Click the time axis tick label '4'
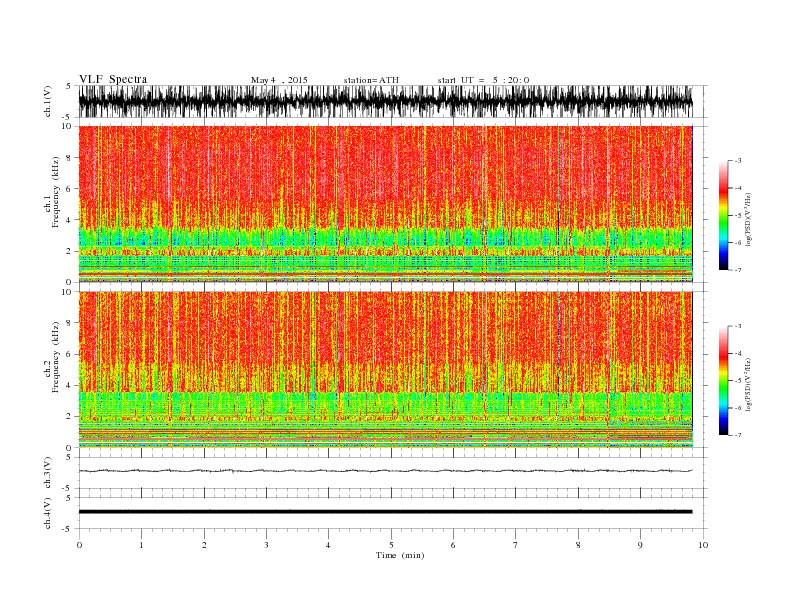Viewport: 792px width, 612px height. pos(328,545)
